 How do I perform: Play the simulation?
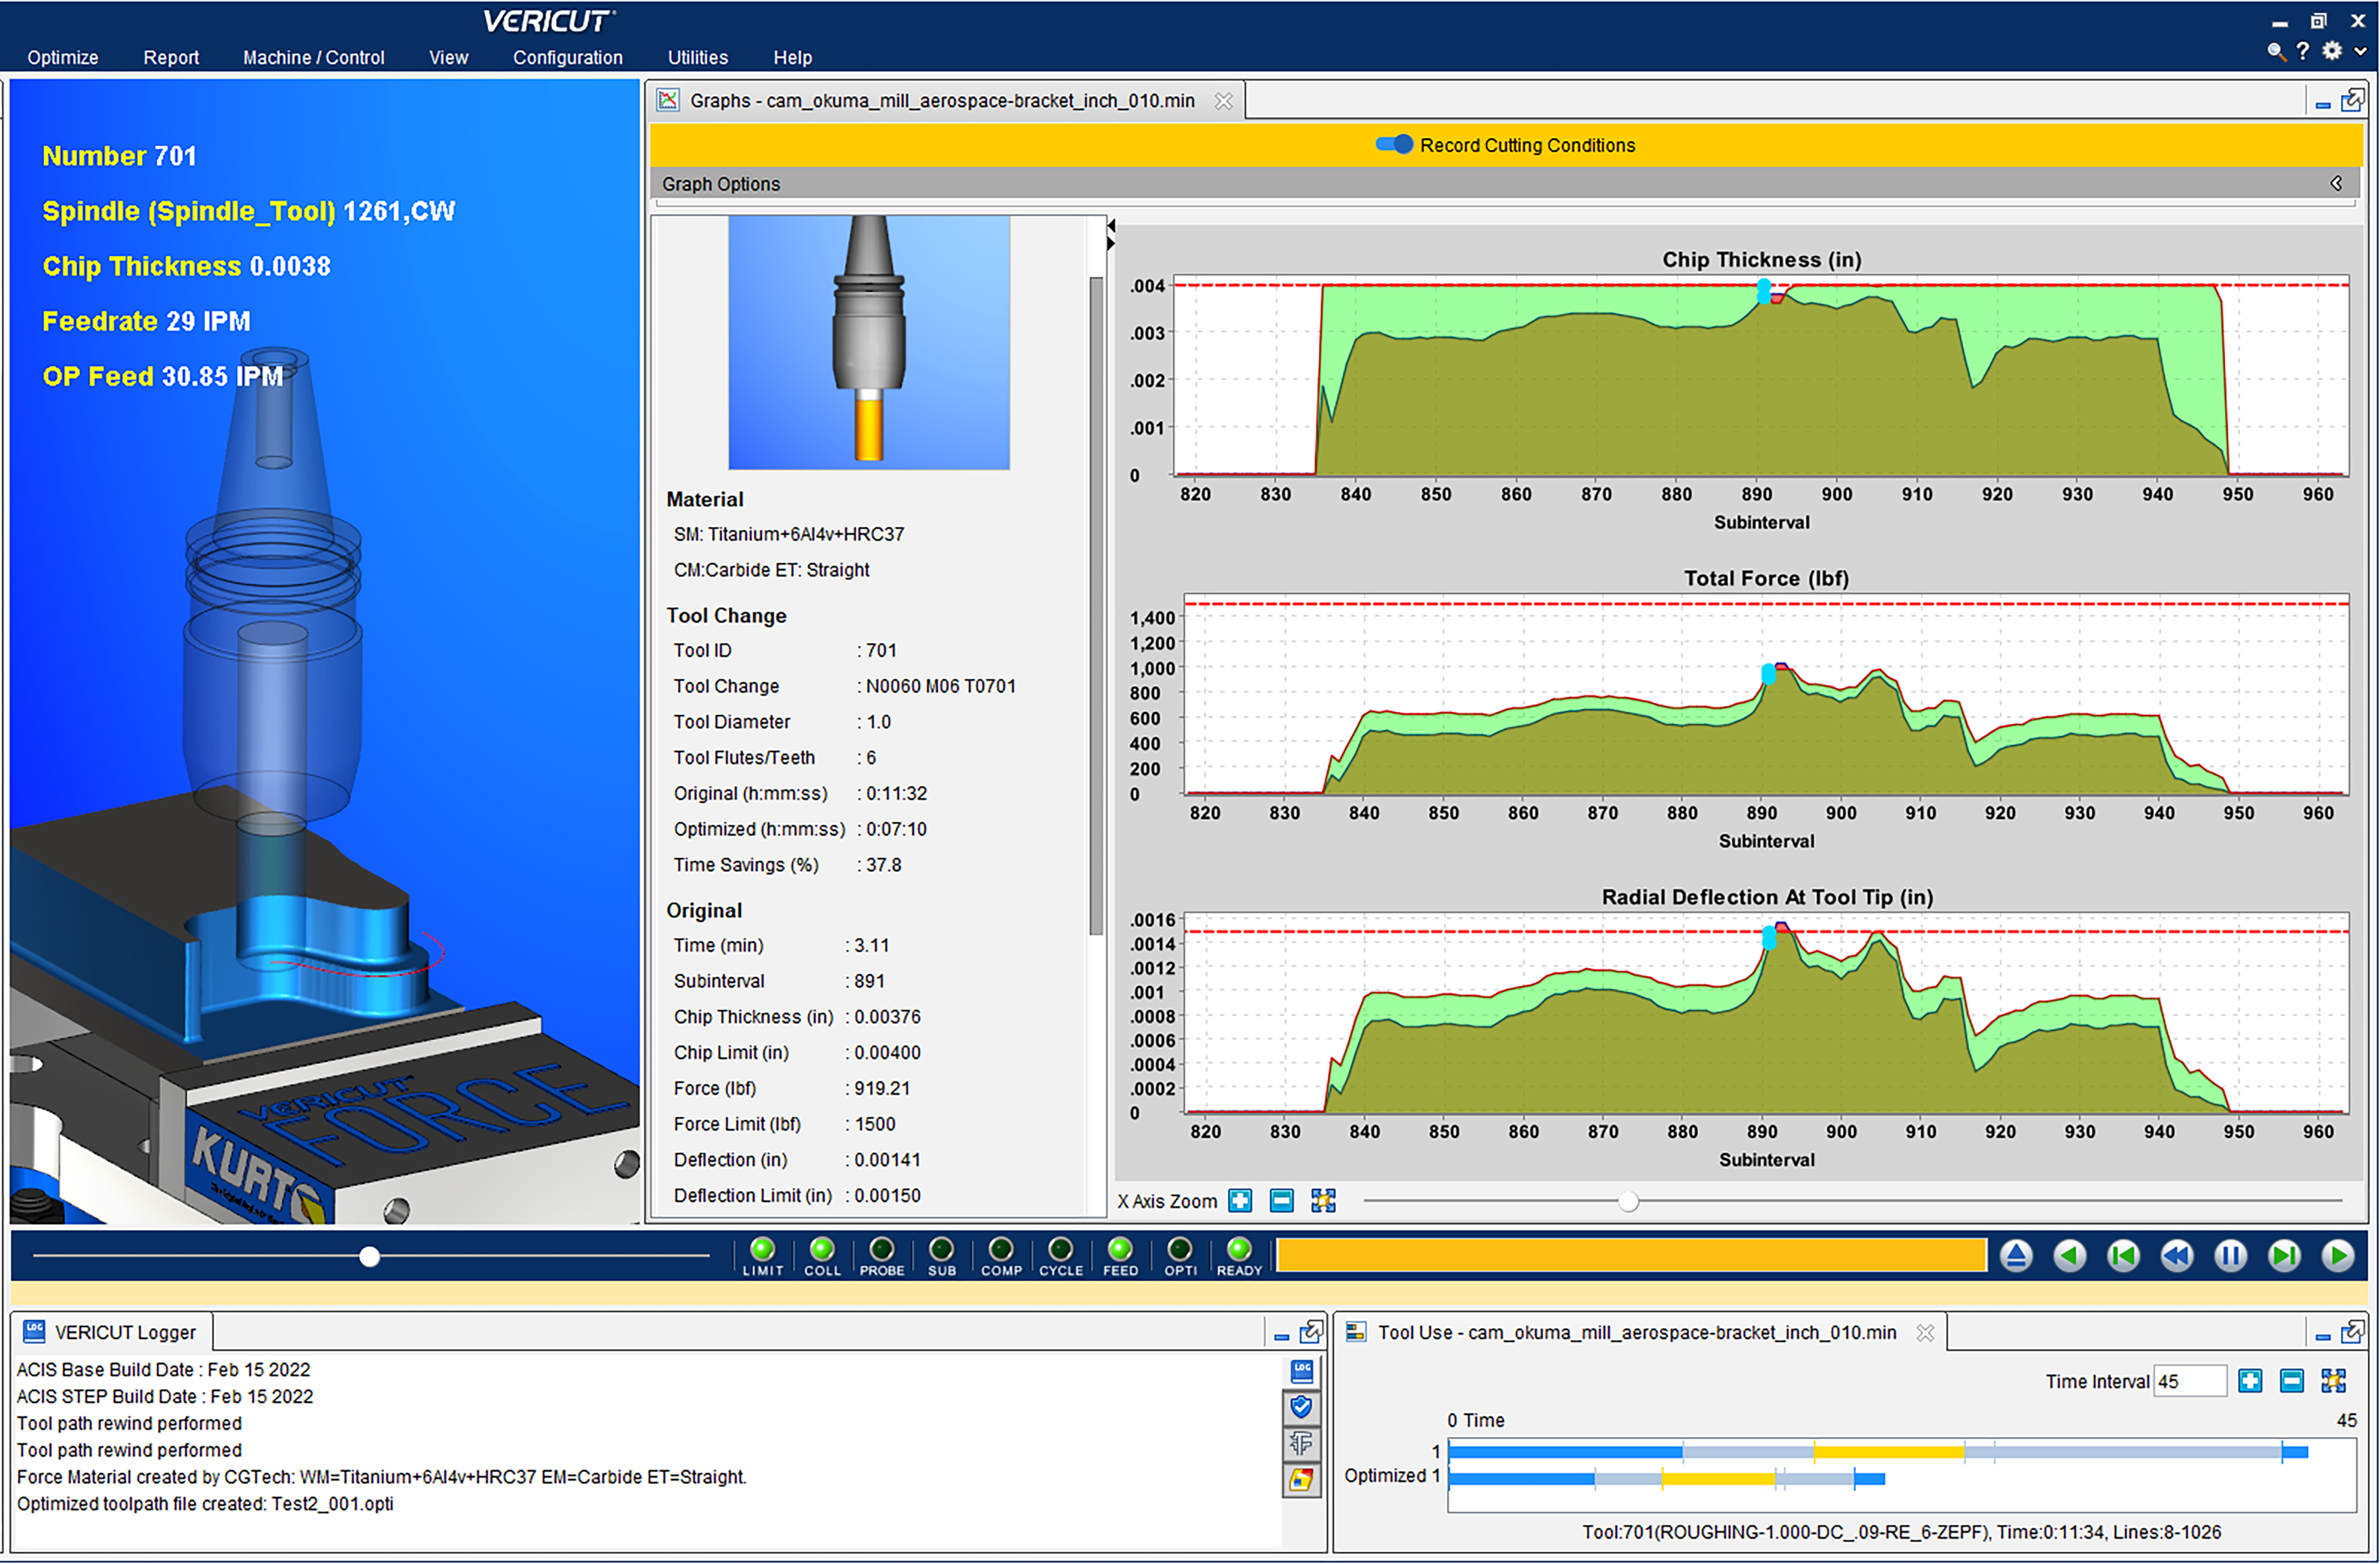pyautogui.click(x=2337, y=1256)
